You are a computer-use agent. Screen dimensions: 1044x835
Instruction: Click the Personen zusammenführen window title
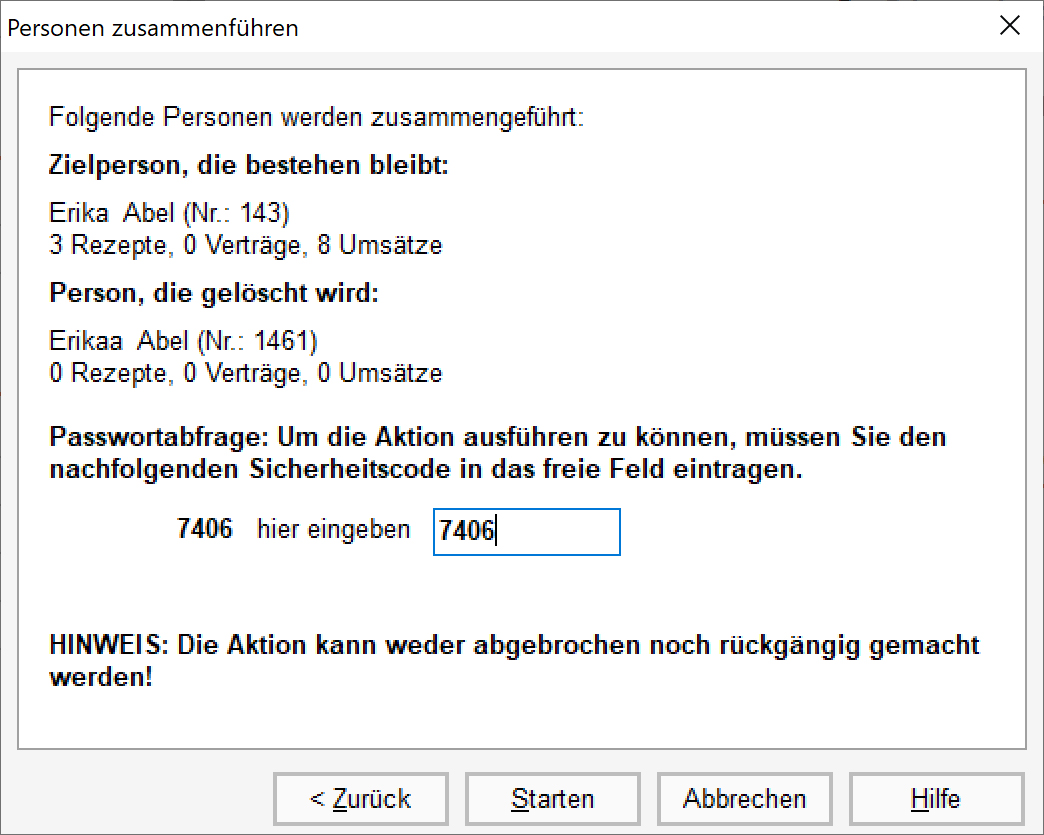153,28
